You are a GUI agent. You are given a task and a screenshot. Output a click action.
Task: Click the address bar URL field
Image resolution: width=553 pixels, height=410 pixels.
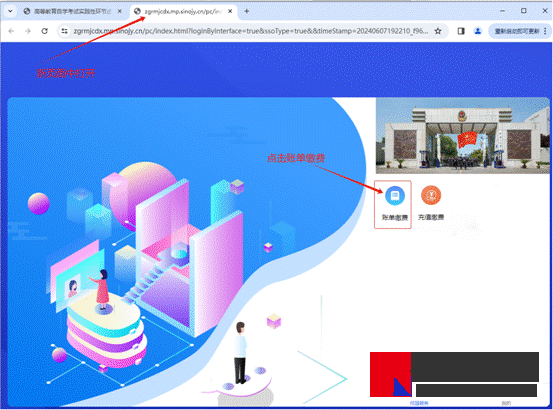[250, 31]
